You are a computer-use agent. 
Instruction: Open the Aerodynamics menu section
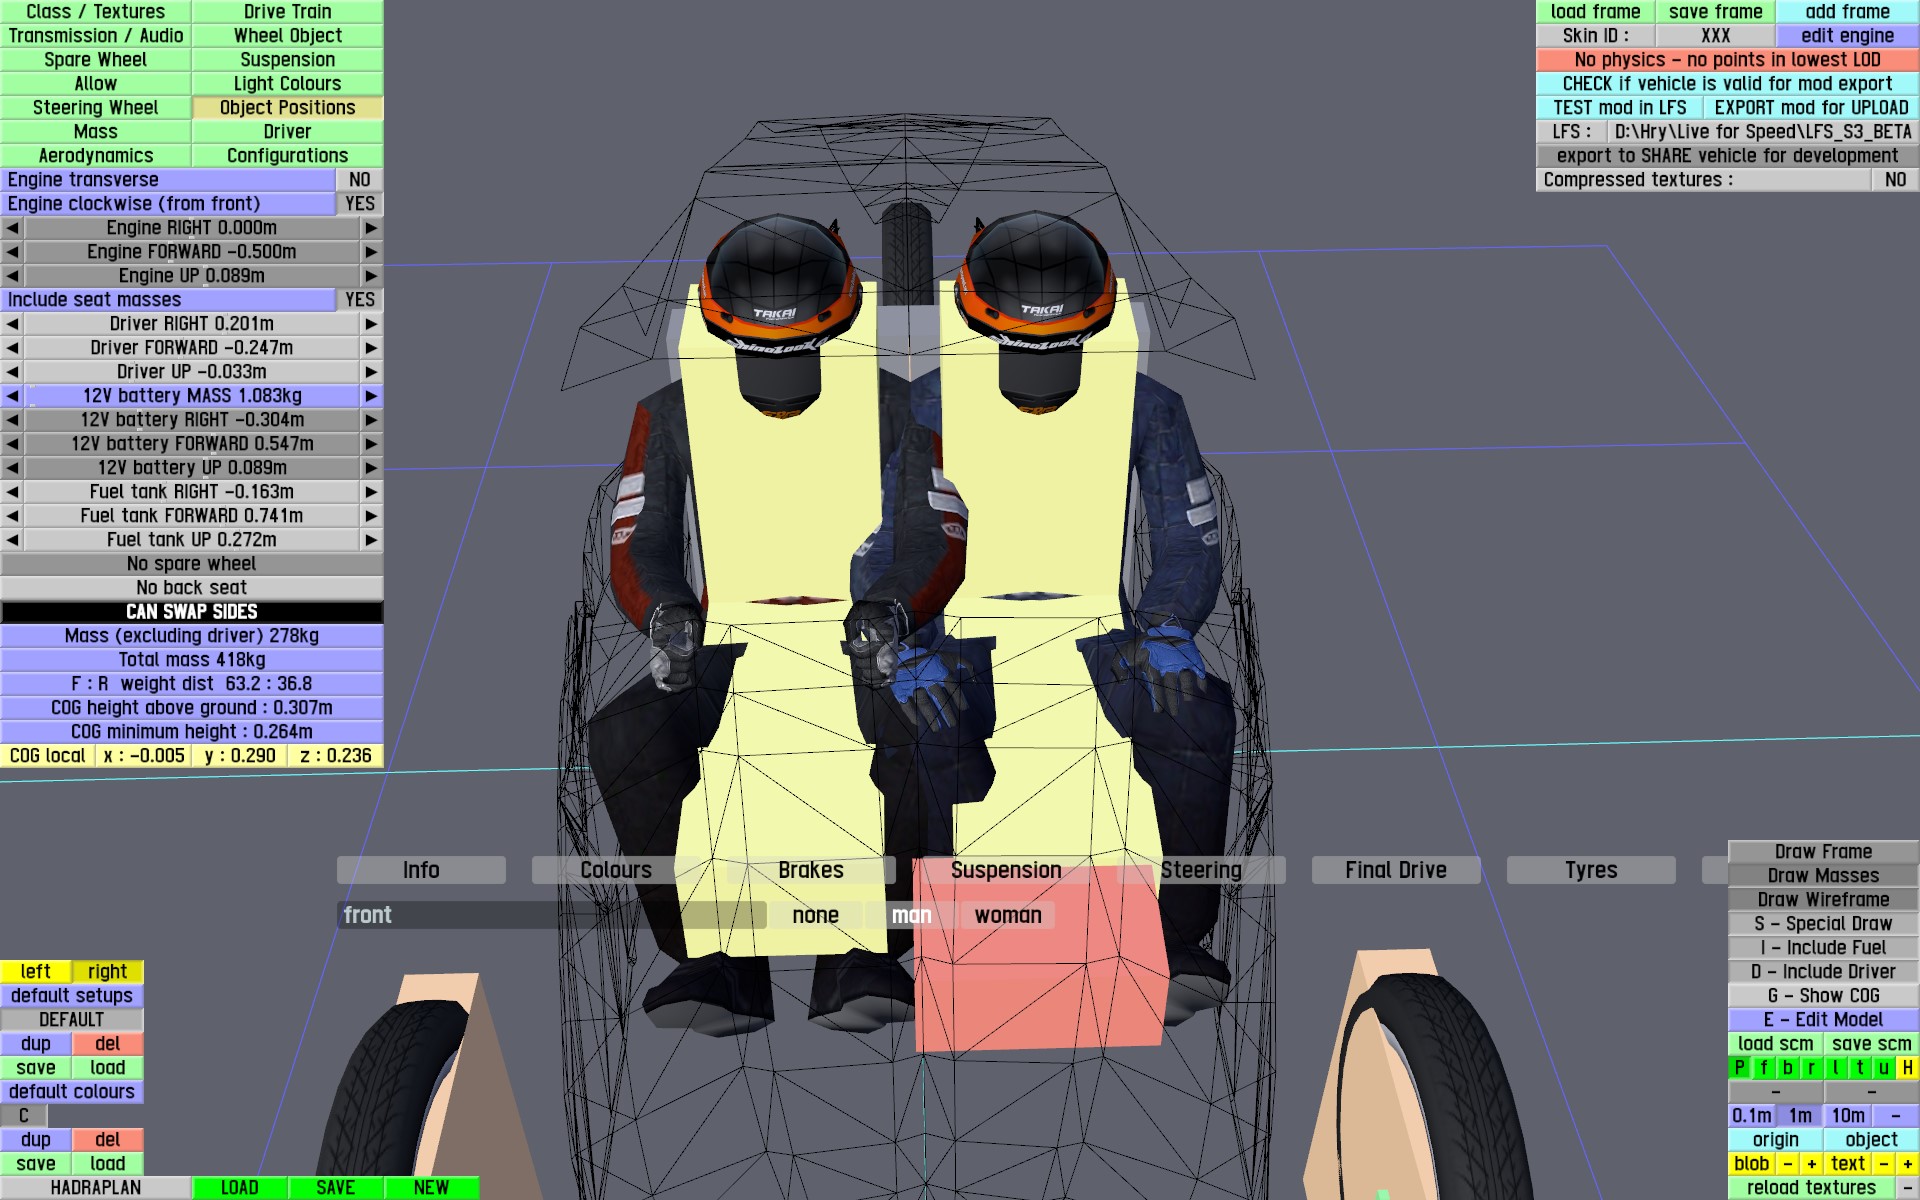(96, 156)
